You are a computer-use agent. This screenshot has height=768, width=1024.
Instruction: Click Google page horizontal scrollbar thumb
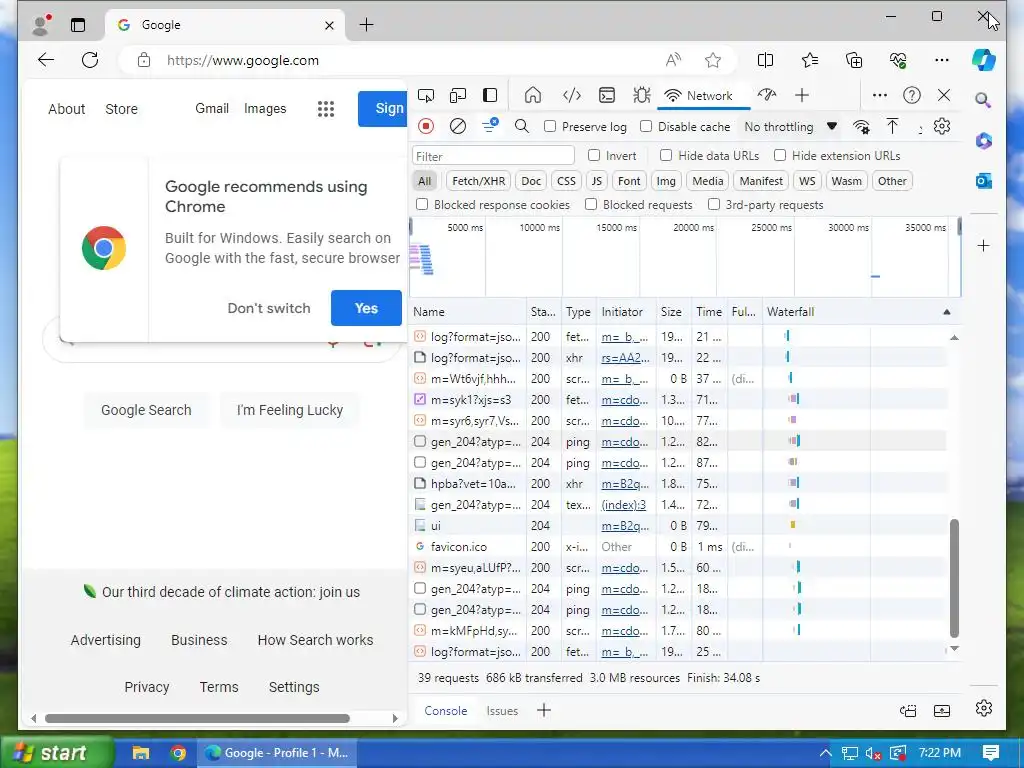coord(197,718)
